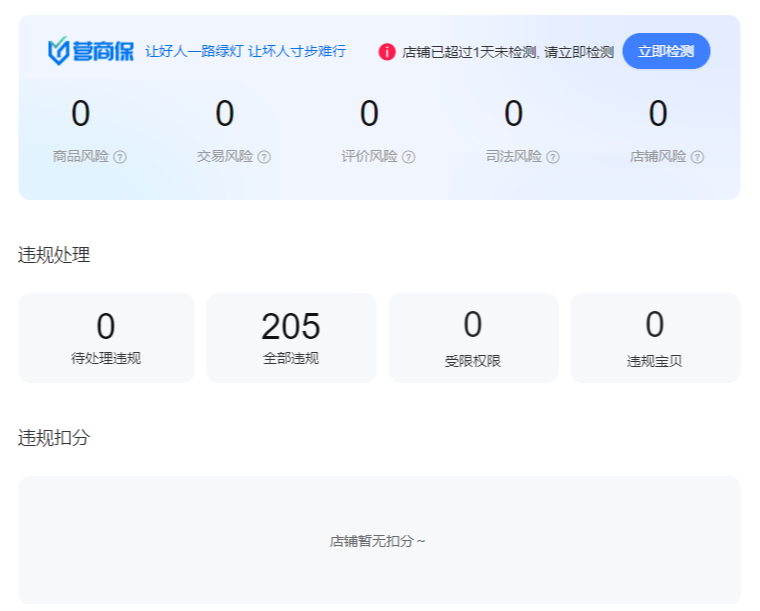Screen dimensions: 760x611
Task: Select the 司法风险 label
Action: coord(514,157)
